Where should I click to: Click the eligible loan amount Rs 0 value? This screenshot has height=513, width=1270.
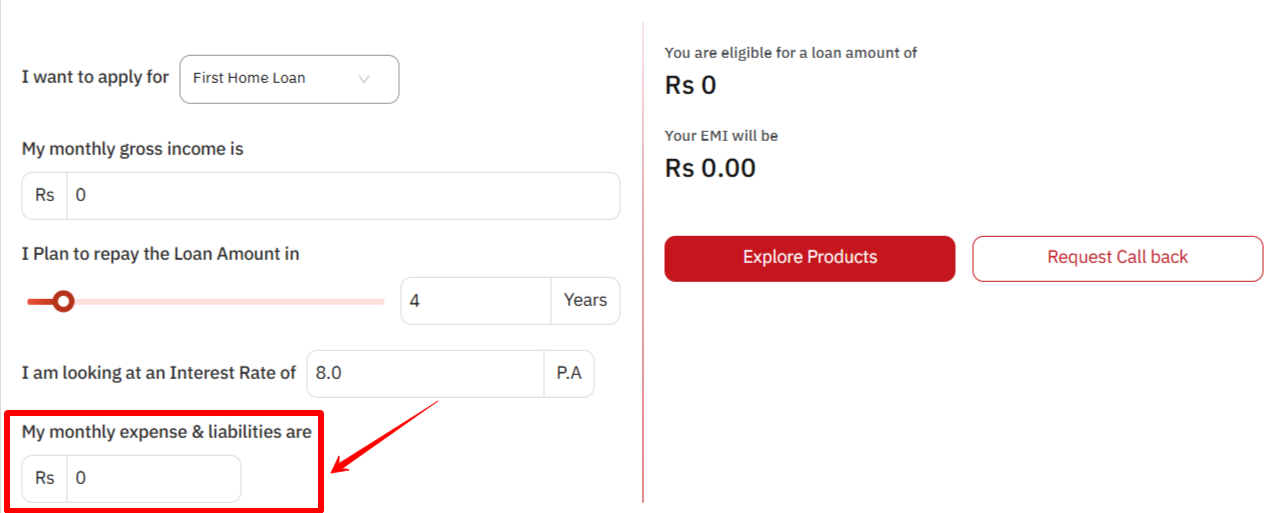coord(691,86)
